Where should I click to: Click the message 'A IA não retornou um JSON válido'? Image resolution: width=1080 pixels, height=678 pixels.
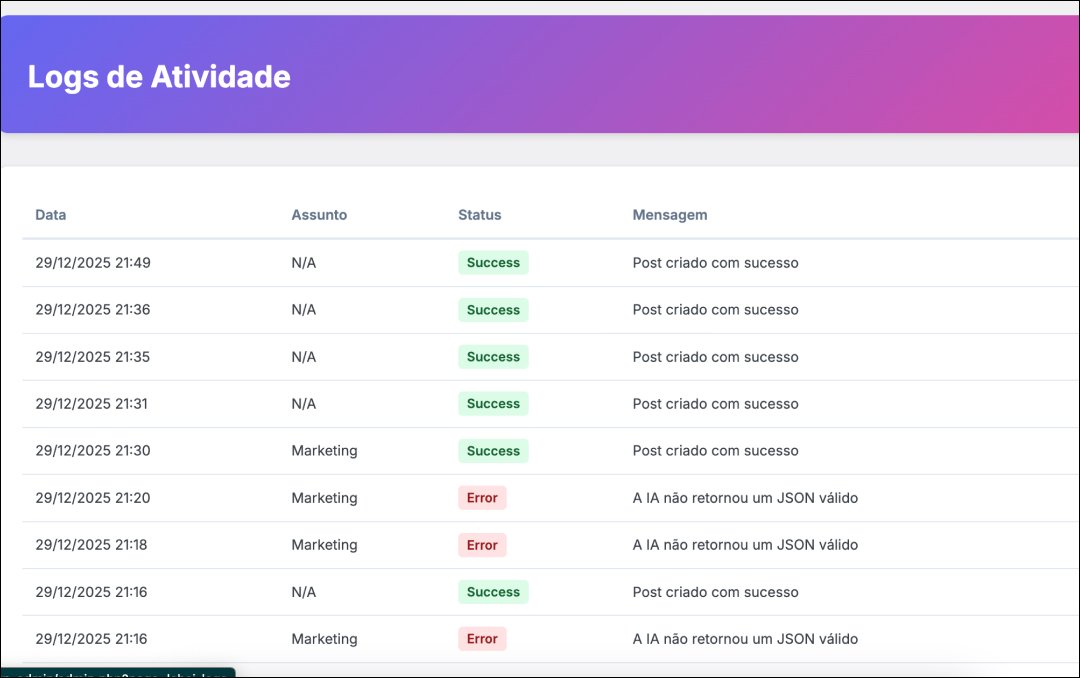744,497
